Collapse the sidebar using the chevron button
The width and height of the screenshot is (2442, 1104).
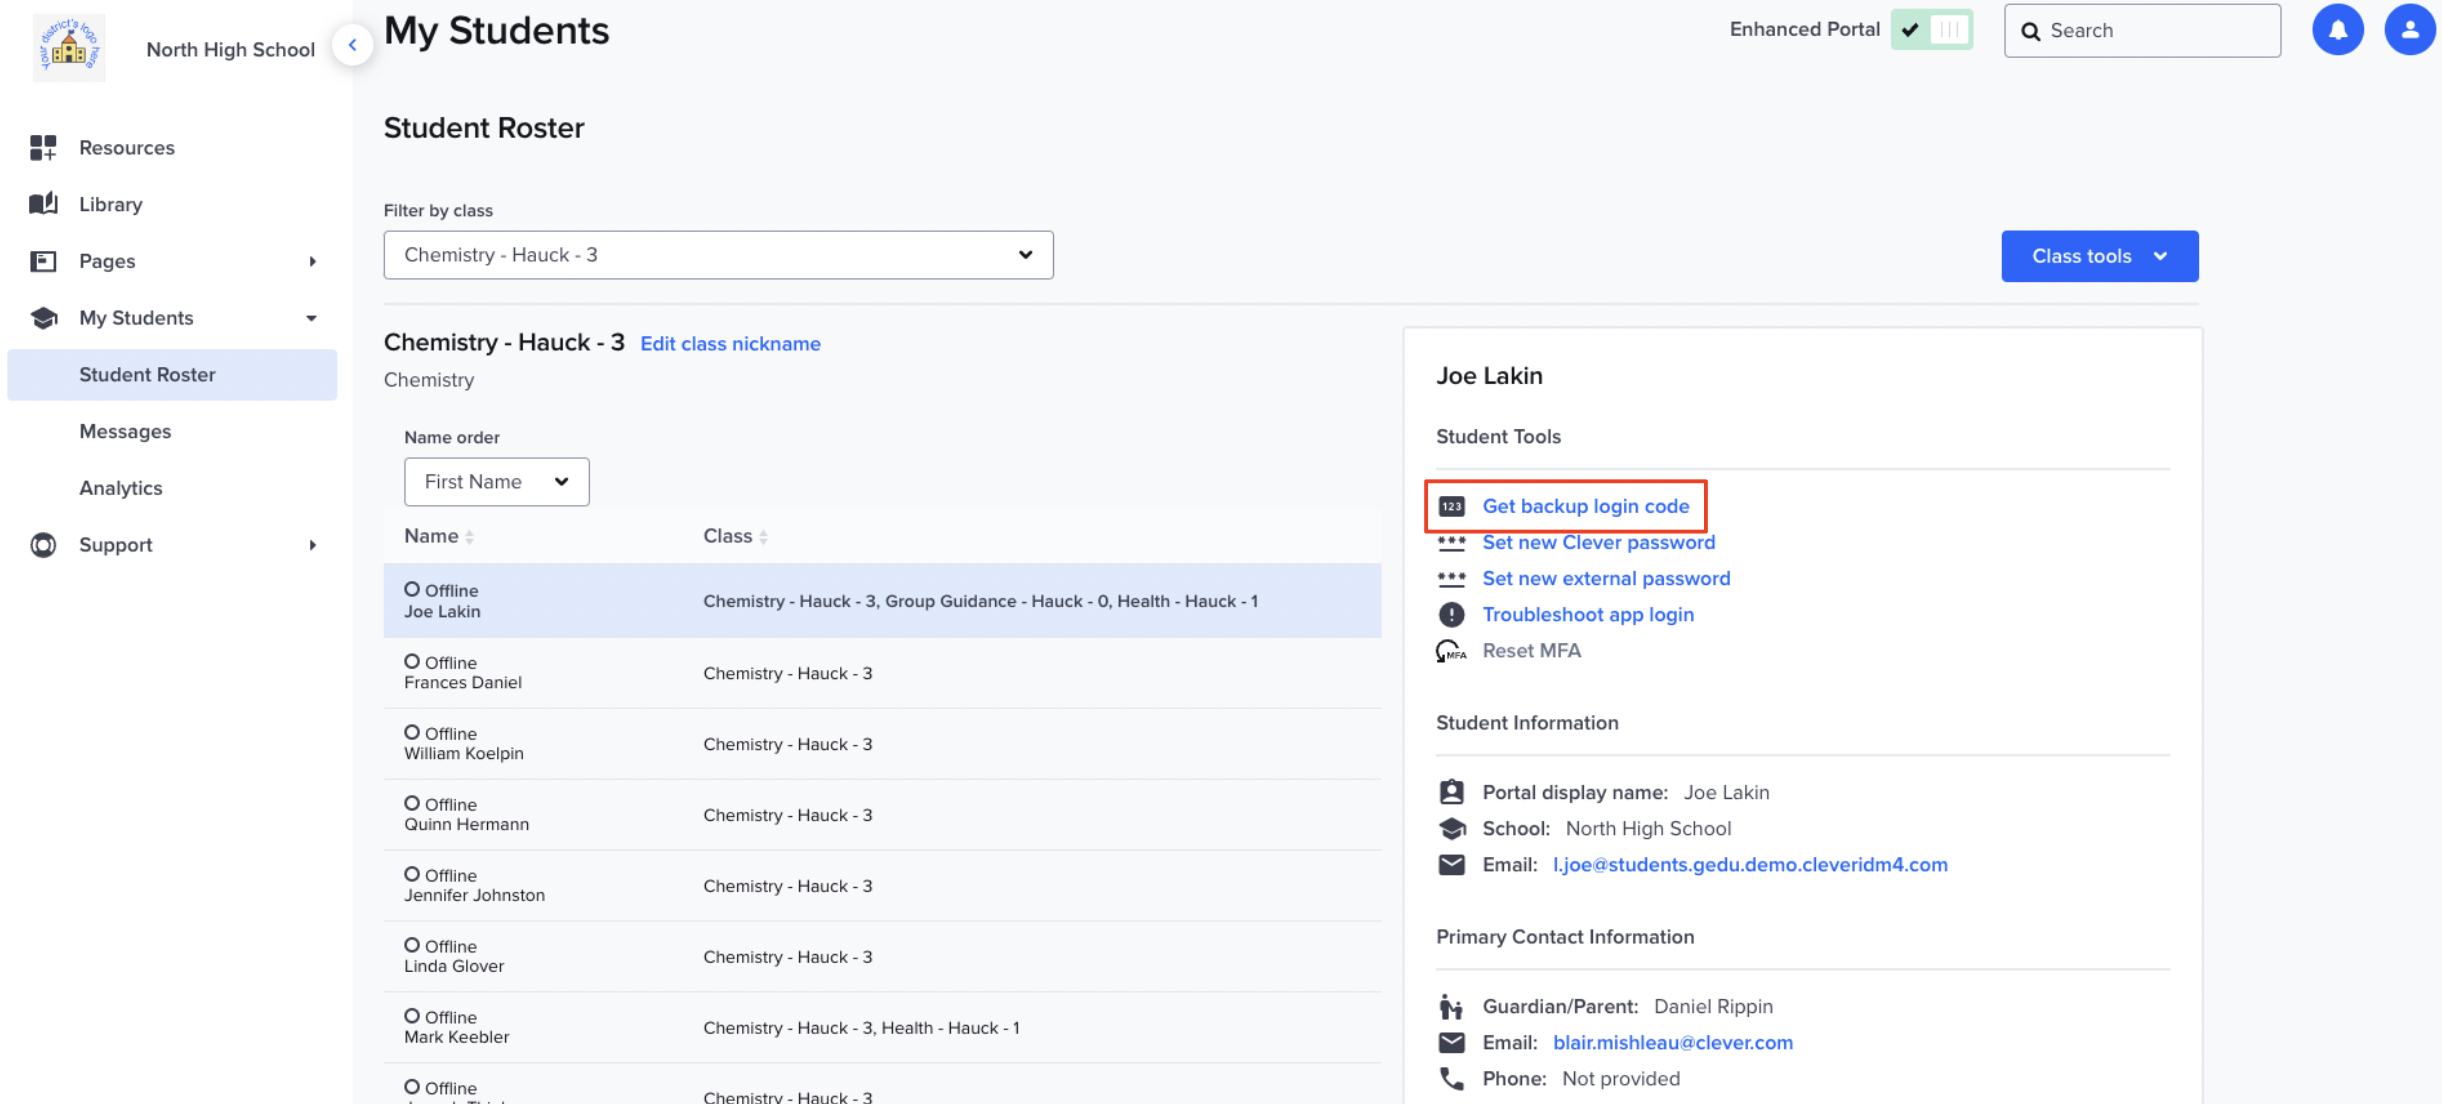353,45
